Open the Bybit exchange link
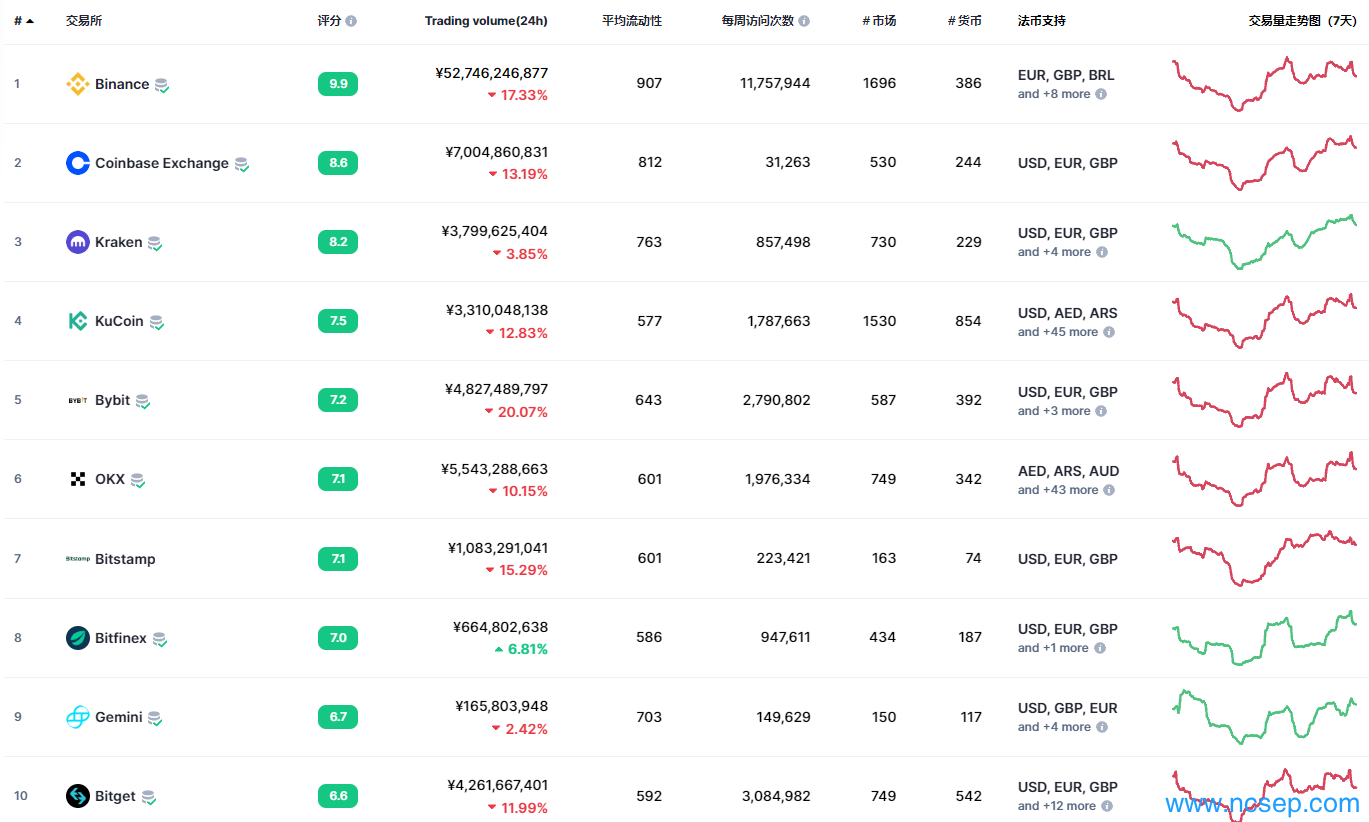This screenshot has width=1369, height=822. [x=112, y=400]
